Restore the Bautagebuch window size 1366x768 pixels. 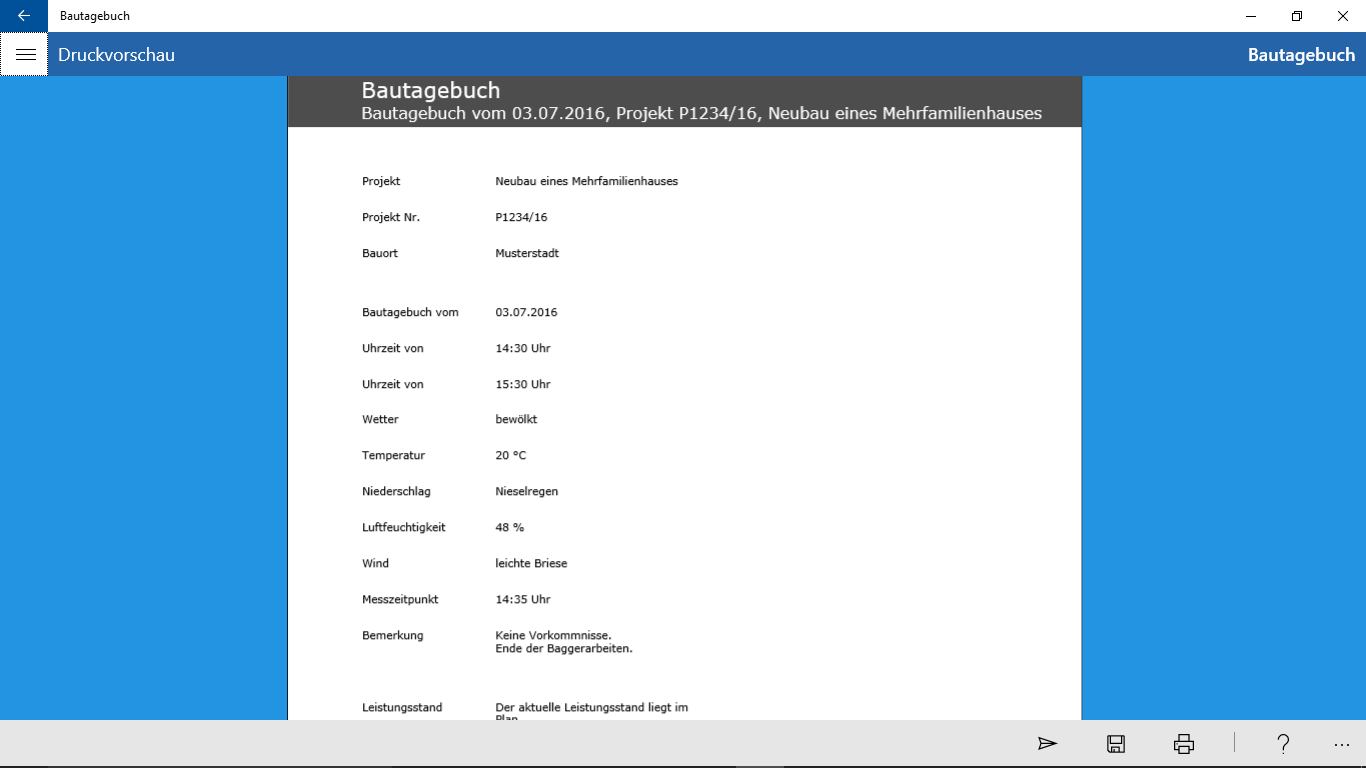click(1295, 16)
